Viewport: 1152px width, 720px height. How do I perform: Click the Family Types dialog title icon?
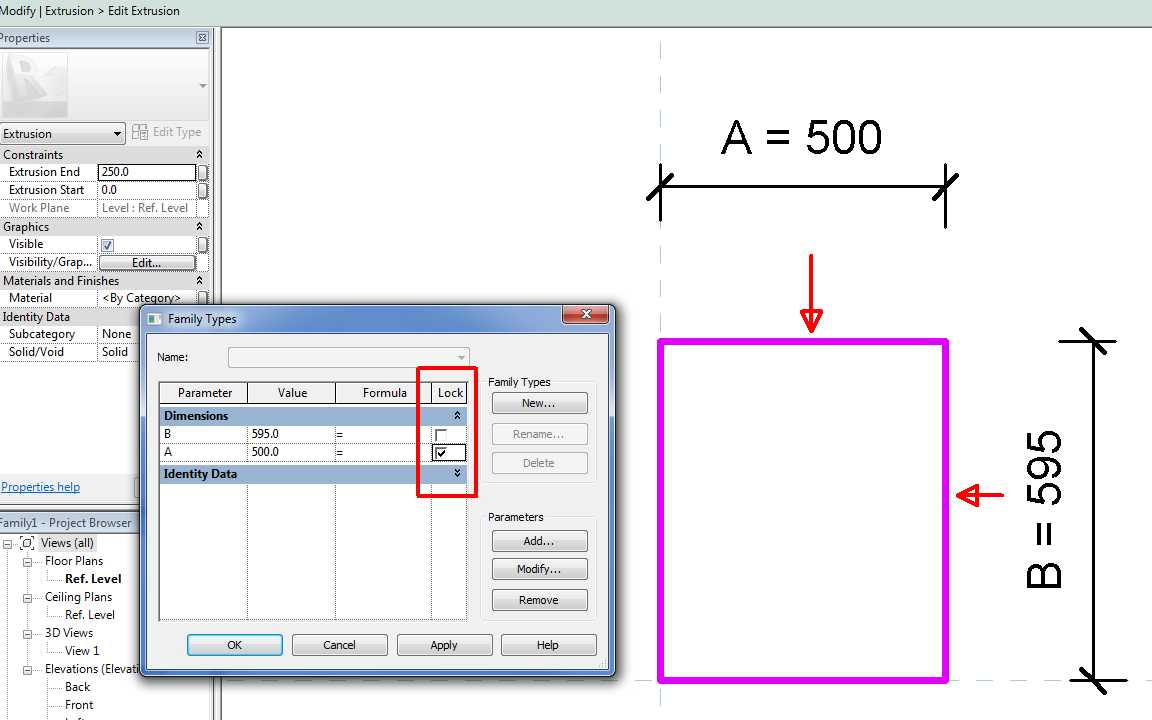pyautogui.click(x=154, y=319)
